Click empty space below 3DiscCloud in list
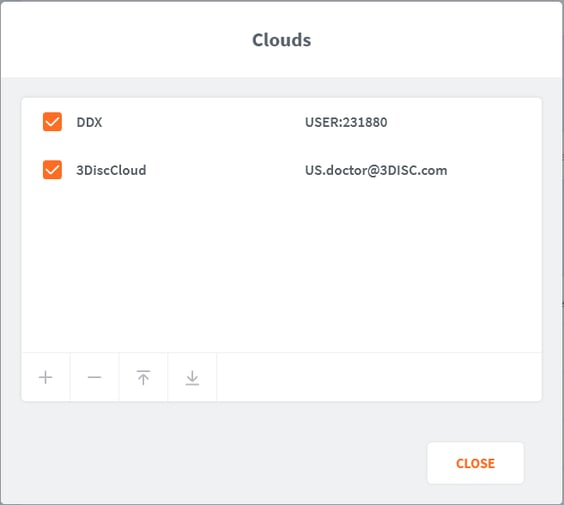The height and width of the screenshot is (505, 564). click(282, 266)
